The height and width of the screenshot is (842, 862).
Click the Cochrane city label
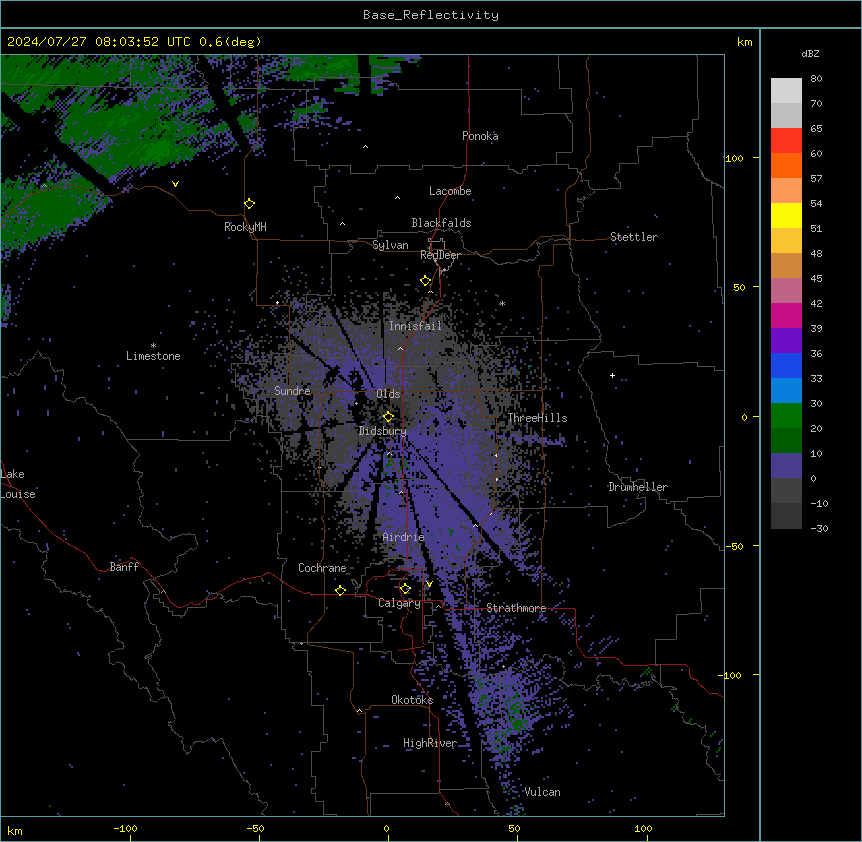point(322,568)
